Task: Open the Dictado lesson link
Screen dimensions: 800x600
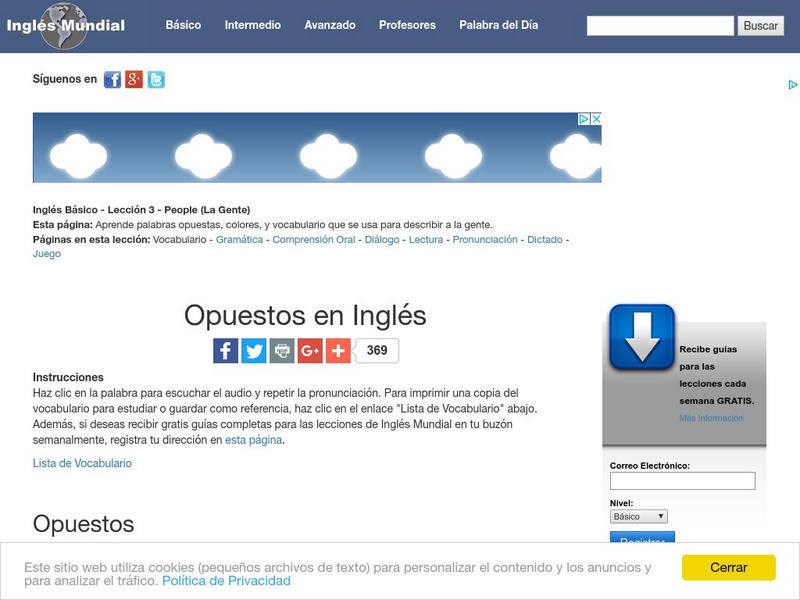Action: coord(544,239)
